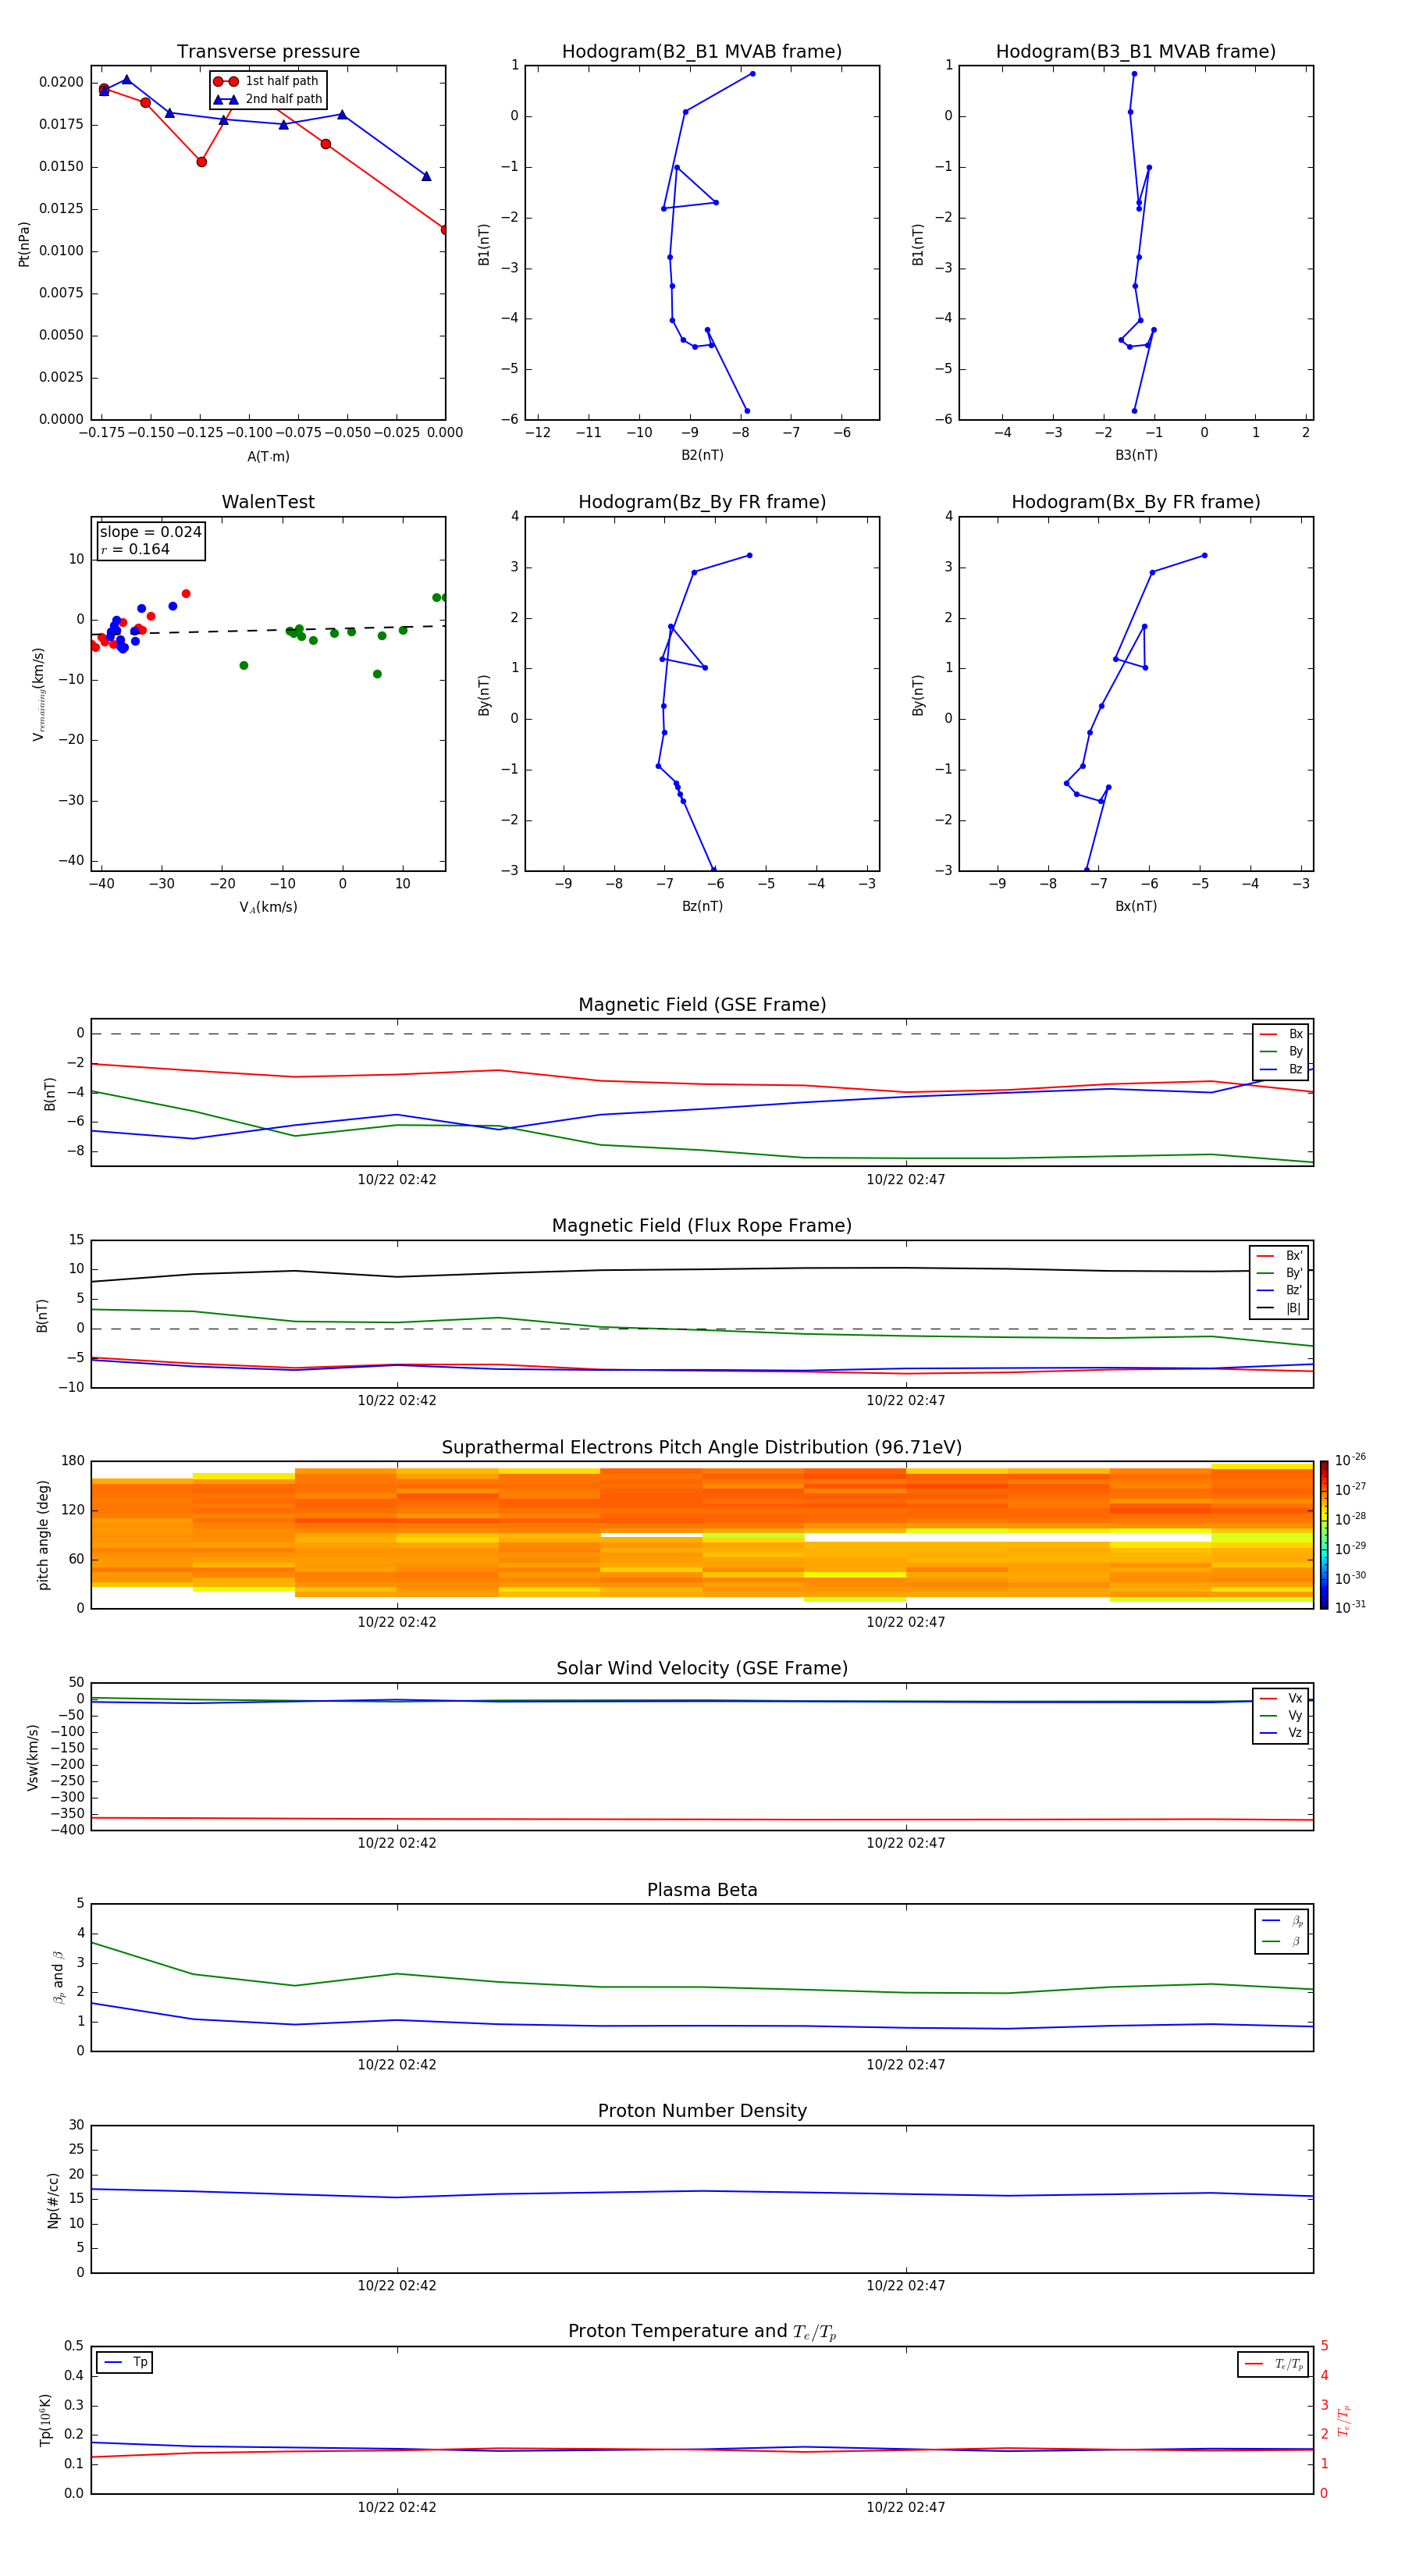This screenshot has height=2576, width=1405.
Task: Click '10/22 02:42' tick under Plasma Beta panel
Action: pyautogui.click(x=397, y=2064)
